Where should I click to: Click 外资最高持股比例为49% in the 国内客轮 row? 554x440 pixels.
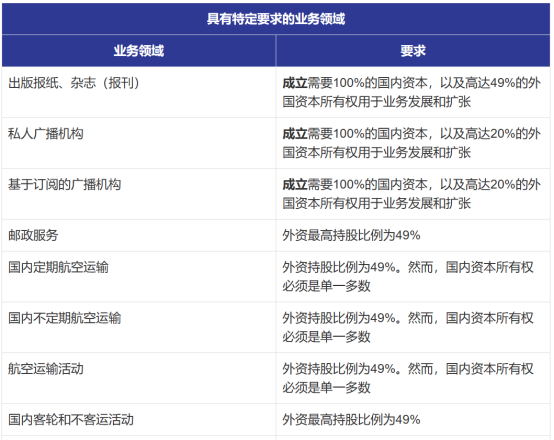pyautogui.click(x=351, y=420)
